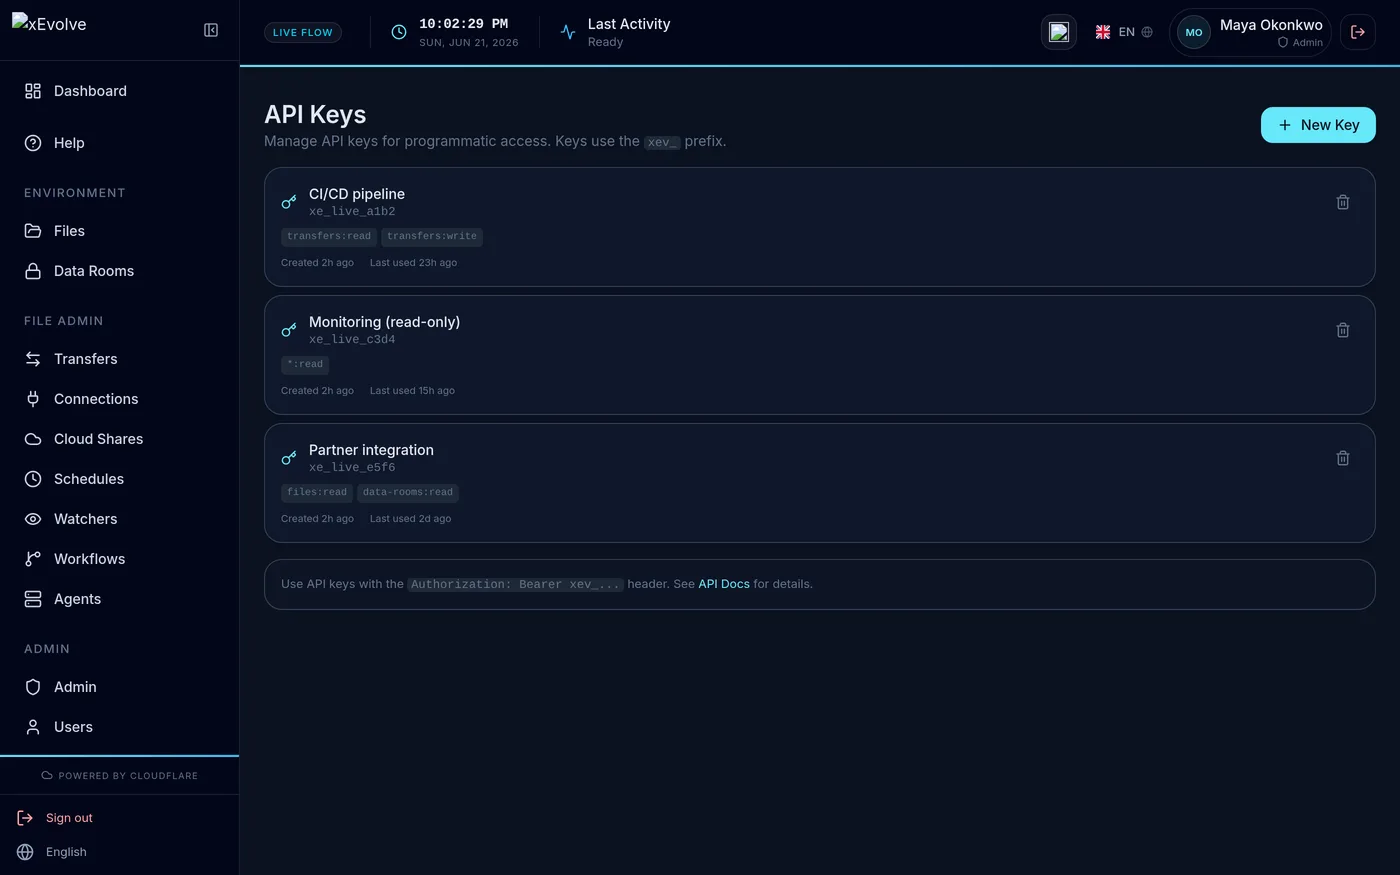Change language via English option
This screenshot has height=875, width=1400.
(66, 852)
